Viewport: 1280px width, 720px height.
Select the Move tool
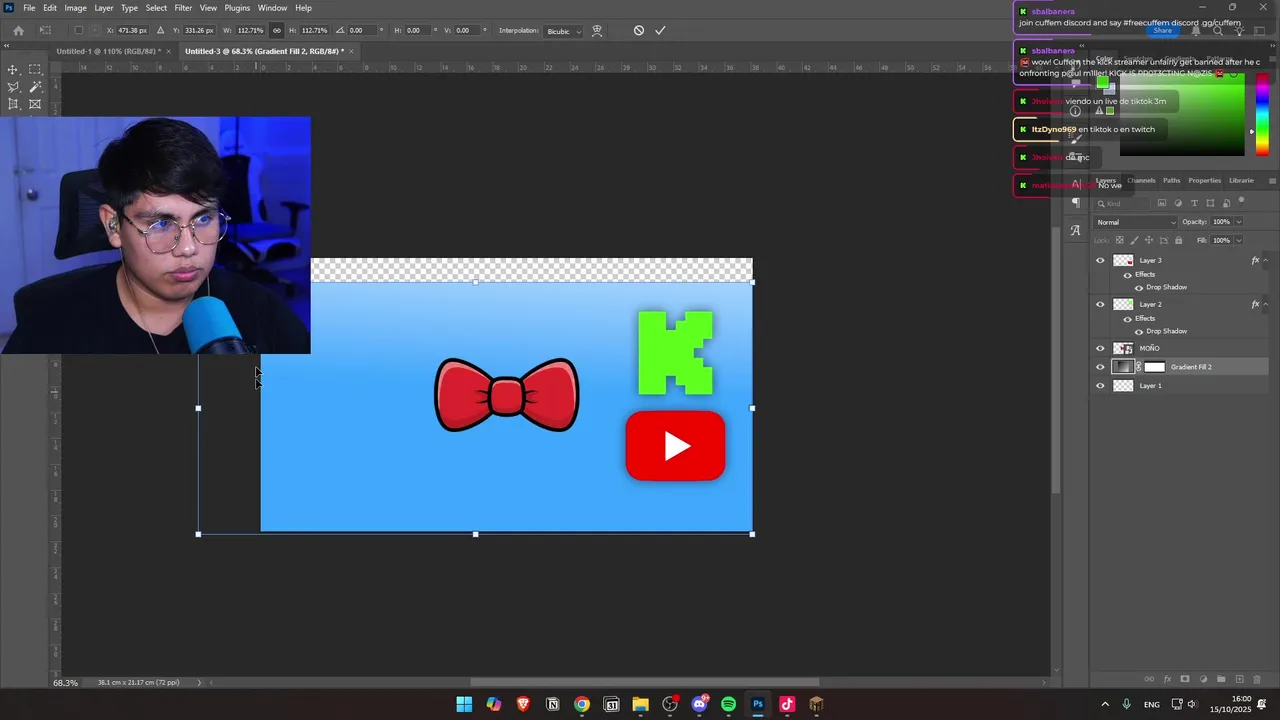pyautogui.click(x=13, y=70)
